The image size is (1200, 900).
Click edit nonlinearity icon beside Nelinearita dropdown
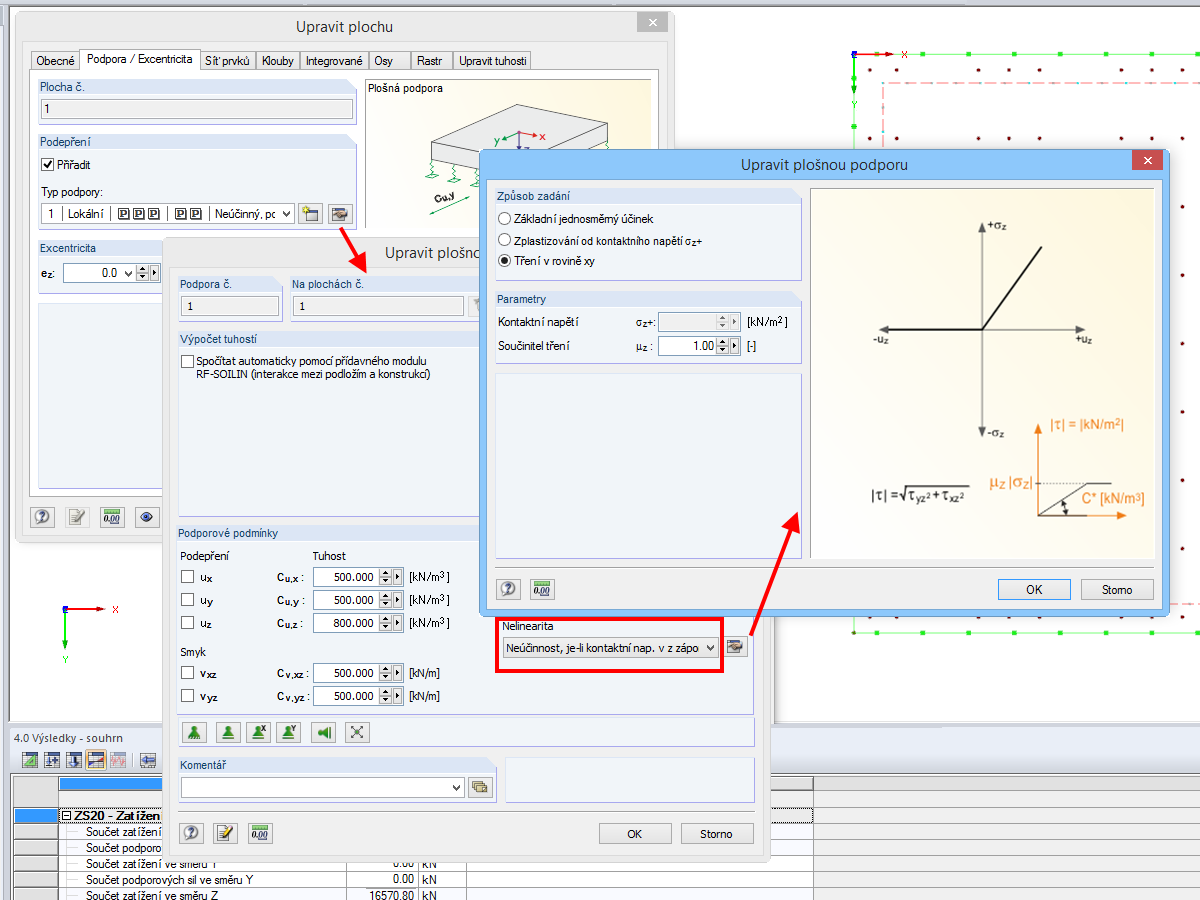tap(737, 648)
